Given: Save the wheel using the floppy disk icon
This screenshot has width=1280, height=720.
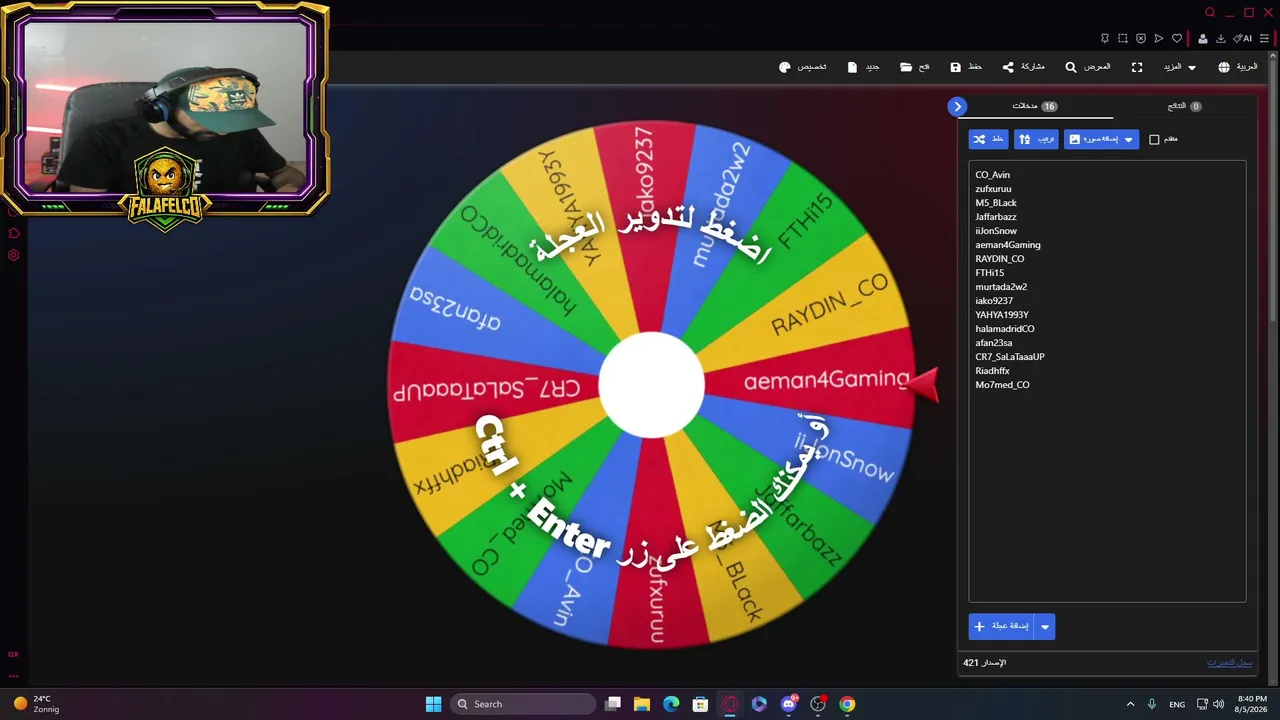Looking at the screenshot, I should point(966,67).
